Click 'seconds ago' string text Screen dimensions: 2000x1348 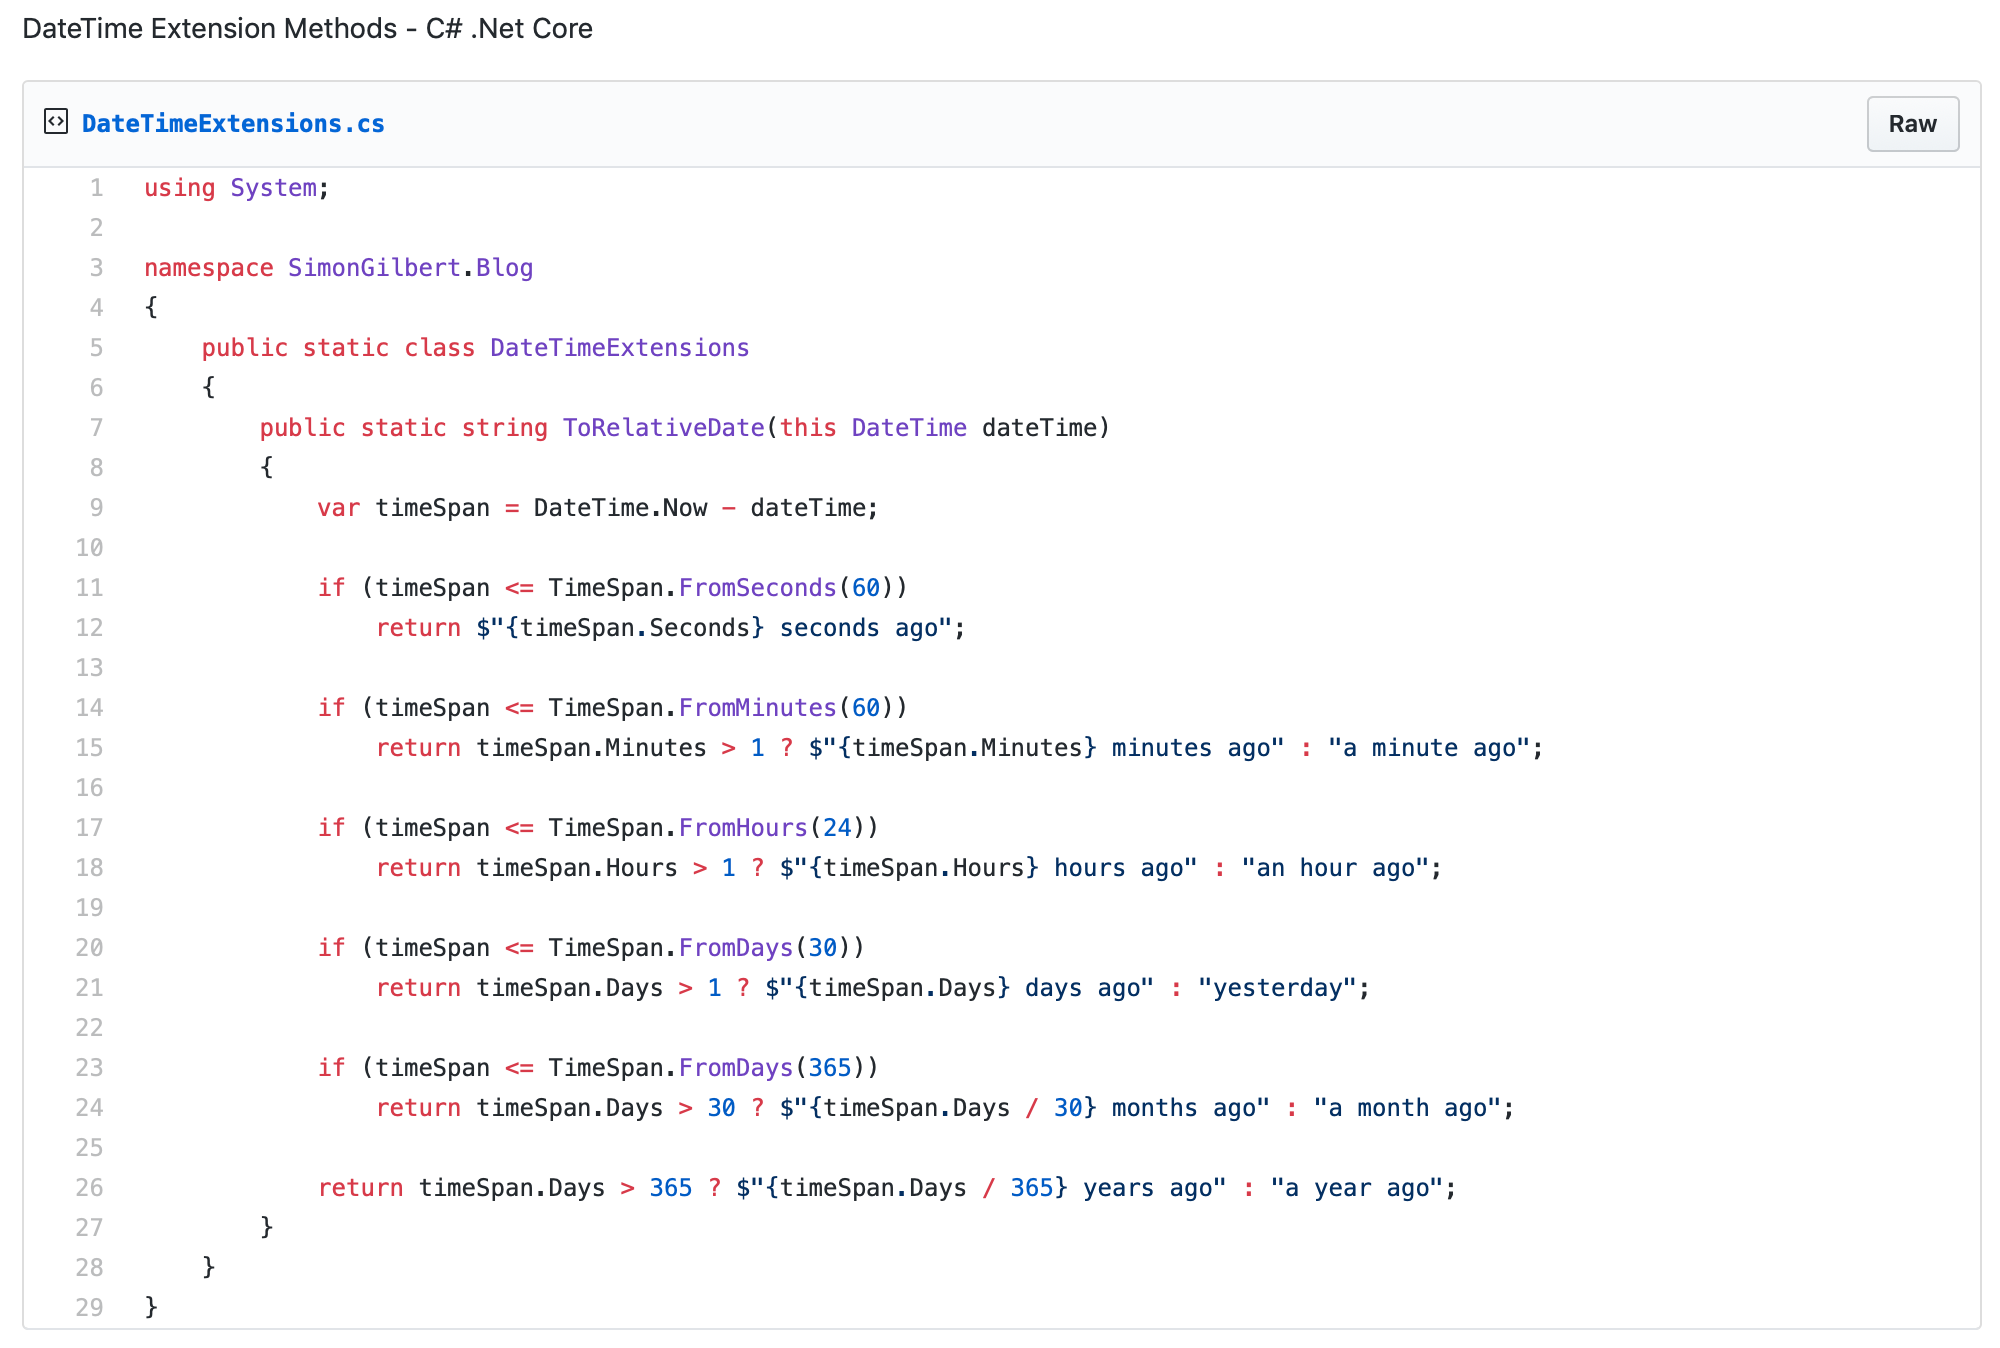click(859, 628)
